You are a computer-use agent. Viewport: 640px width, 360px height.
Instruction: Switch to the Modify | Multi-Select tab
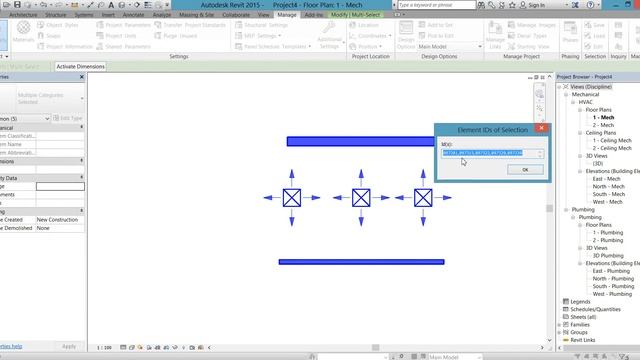point(355,15)
